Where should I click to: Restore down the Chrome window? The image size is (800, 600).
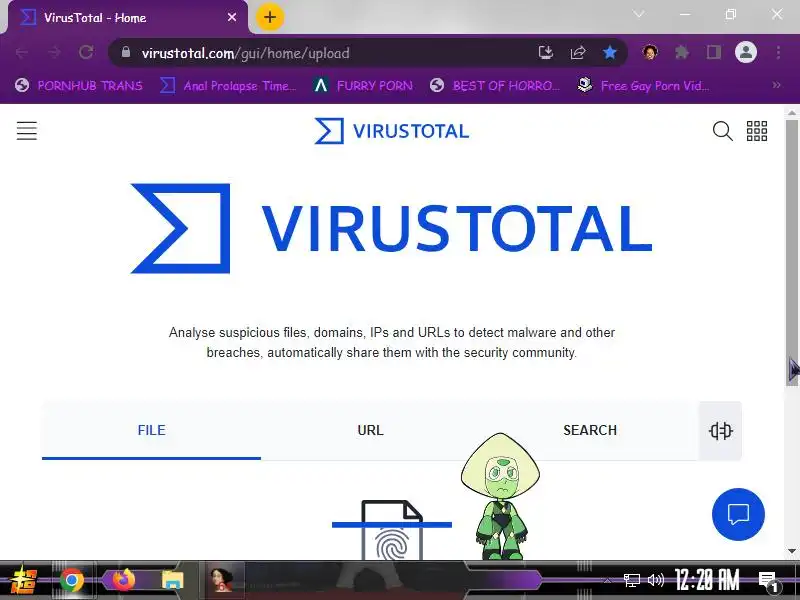pos(731,14)
